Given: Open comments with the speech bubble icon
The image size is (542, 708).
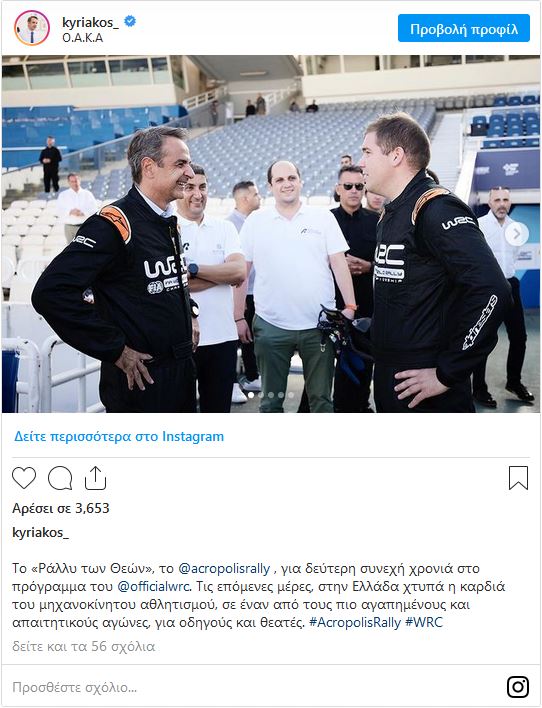Looking at the screenshot, I should click(60, 478).
